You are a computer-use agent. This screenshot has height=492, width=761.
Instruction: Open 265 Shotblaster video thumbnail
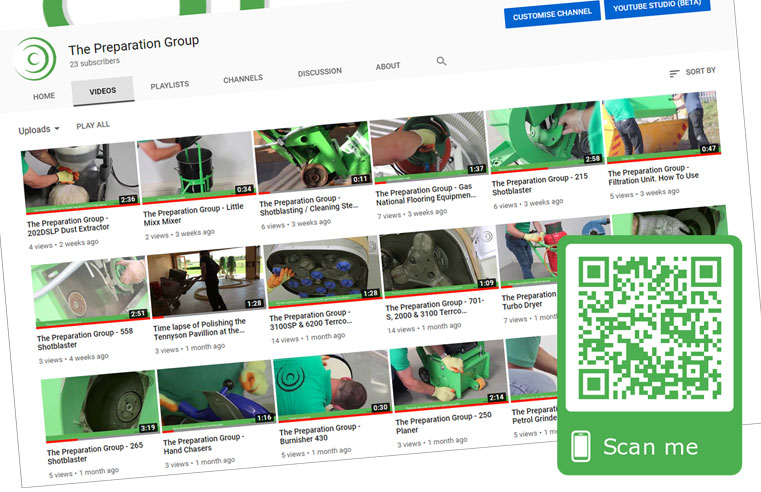click(x=100, y=406)
